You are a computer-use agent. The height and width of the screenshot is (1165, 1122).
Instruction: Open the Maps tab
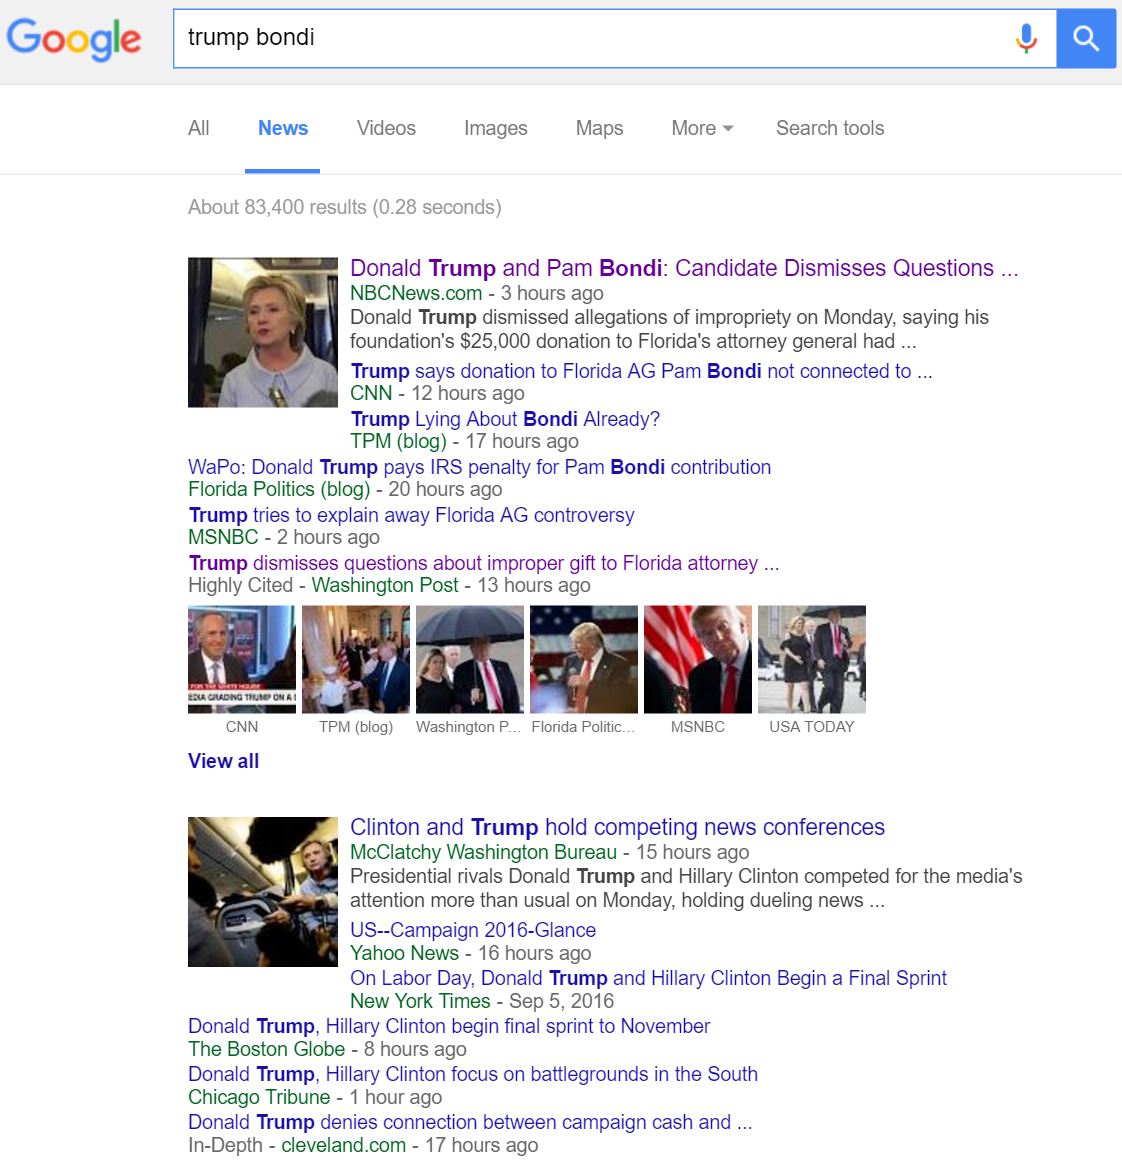599,128
